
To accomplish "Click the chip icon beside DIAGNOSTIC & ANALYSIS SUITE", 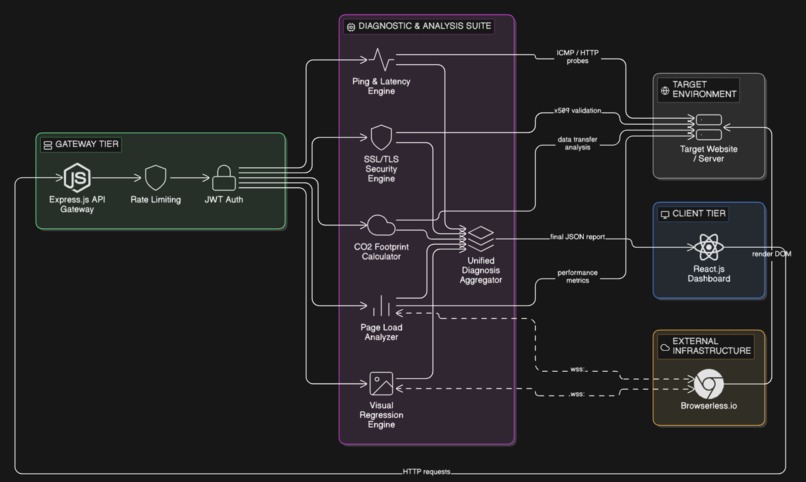I will (351, 27).
